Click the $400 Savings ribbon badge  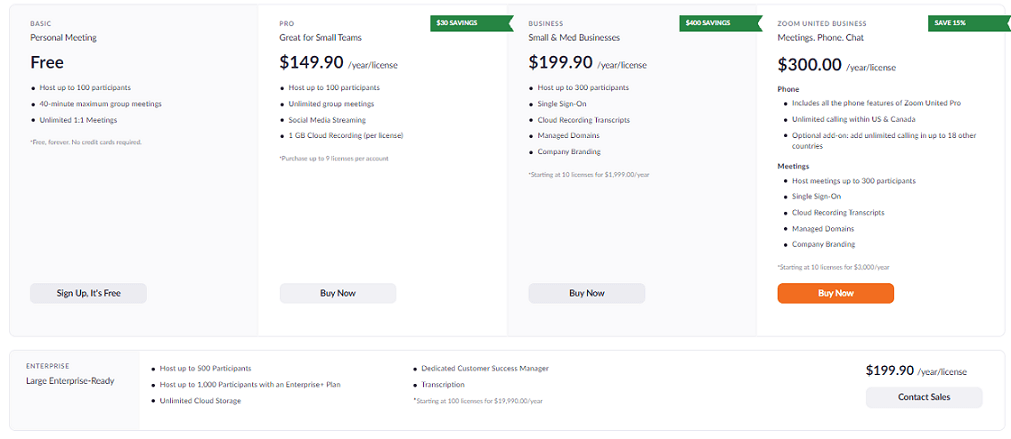point(720,23)
